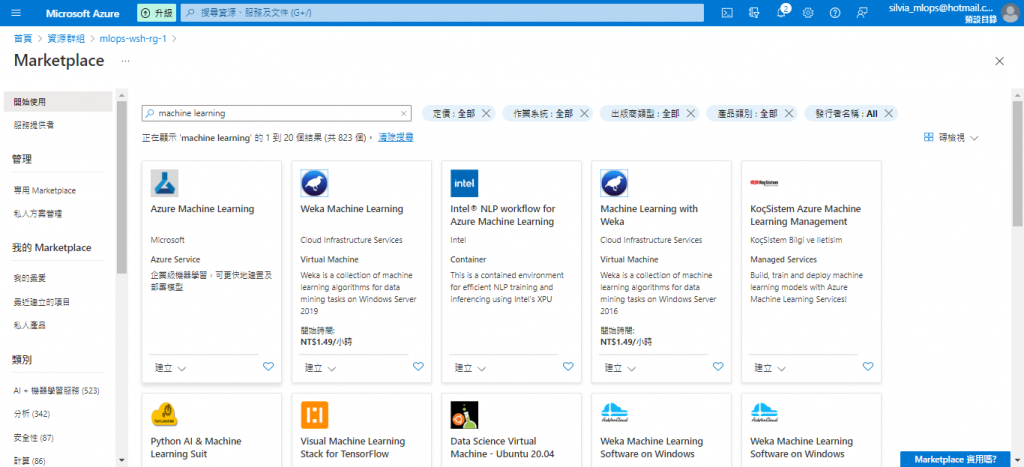Go to 首頁 breadcrumb

point(23,39)
